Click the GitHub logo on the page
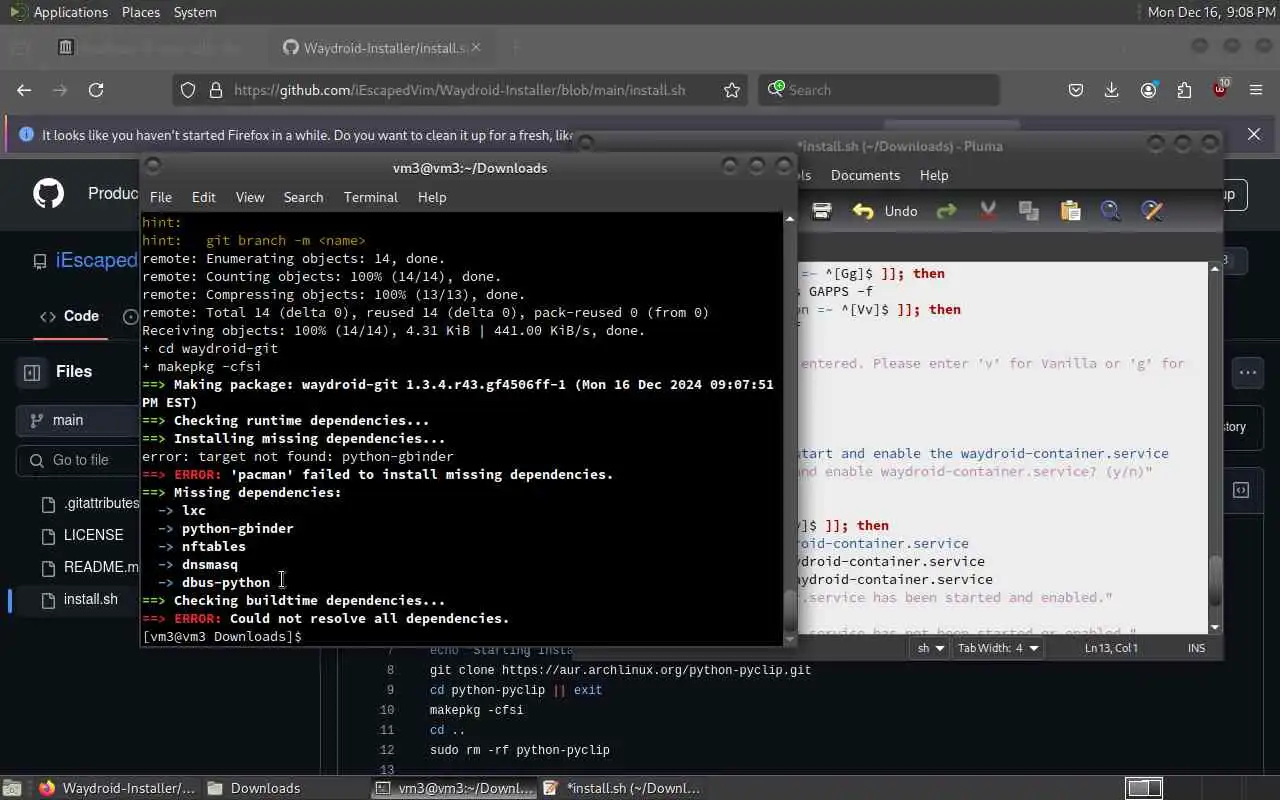 pyautogui.click(x=48, y=193)
